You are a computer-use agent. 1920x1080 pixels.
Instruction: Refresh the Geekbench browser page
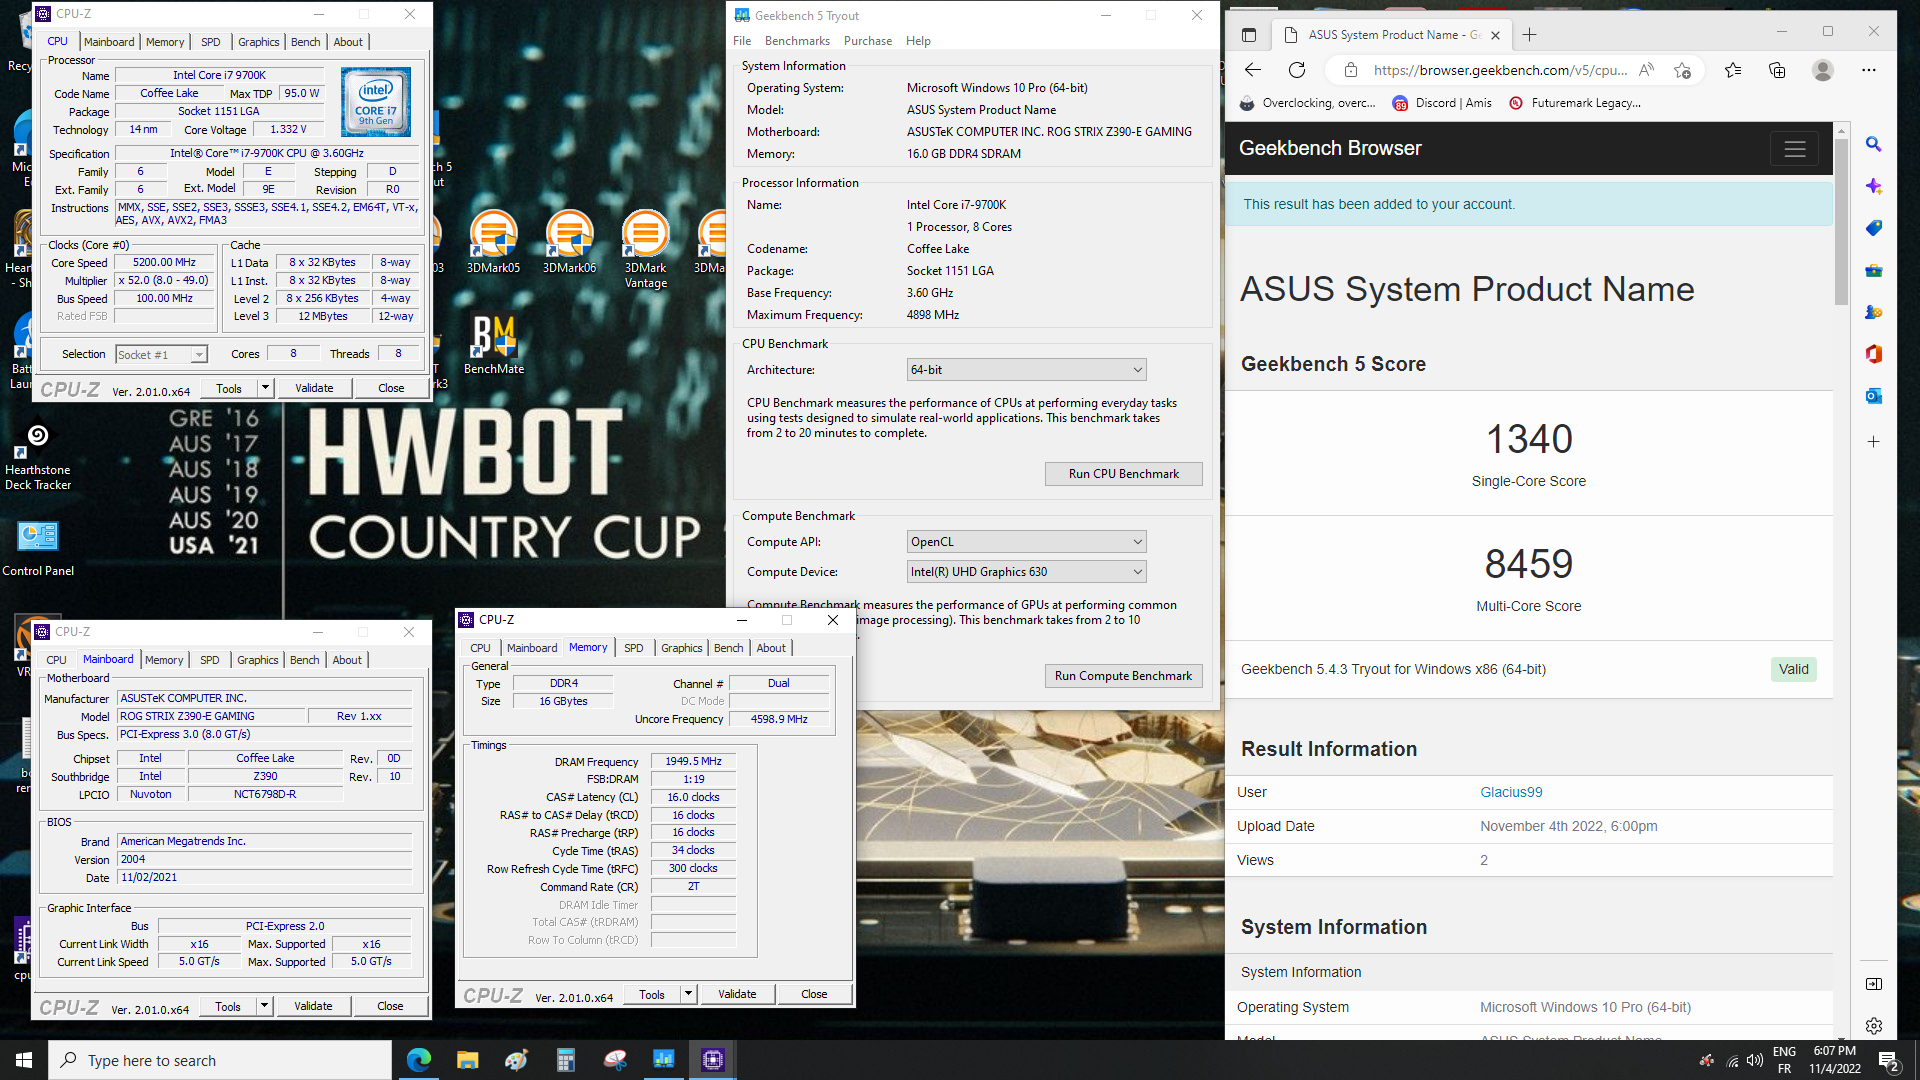[1297, 70]
